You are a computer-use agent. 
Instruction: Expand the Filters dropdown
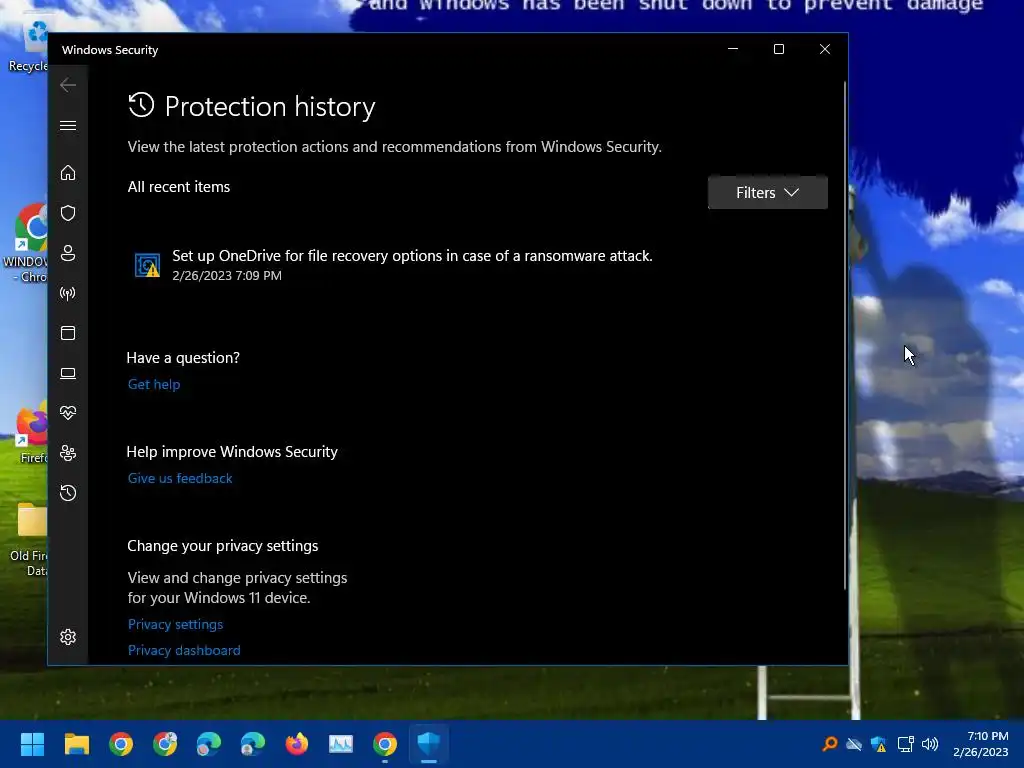(767, 193)
